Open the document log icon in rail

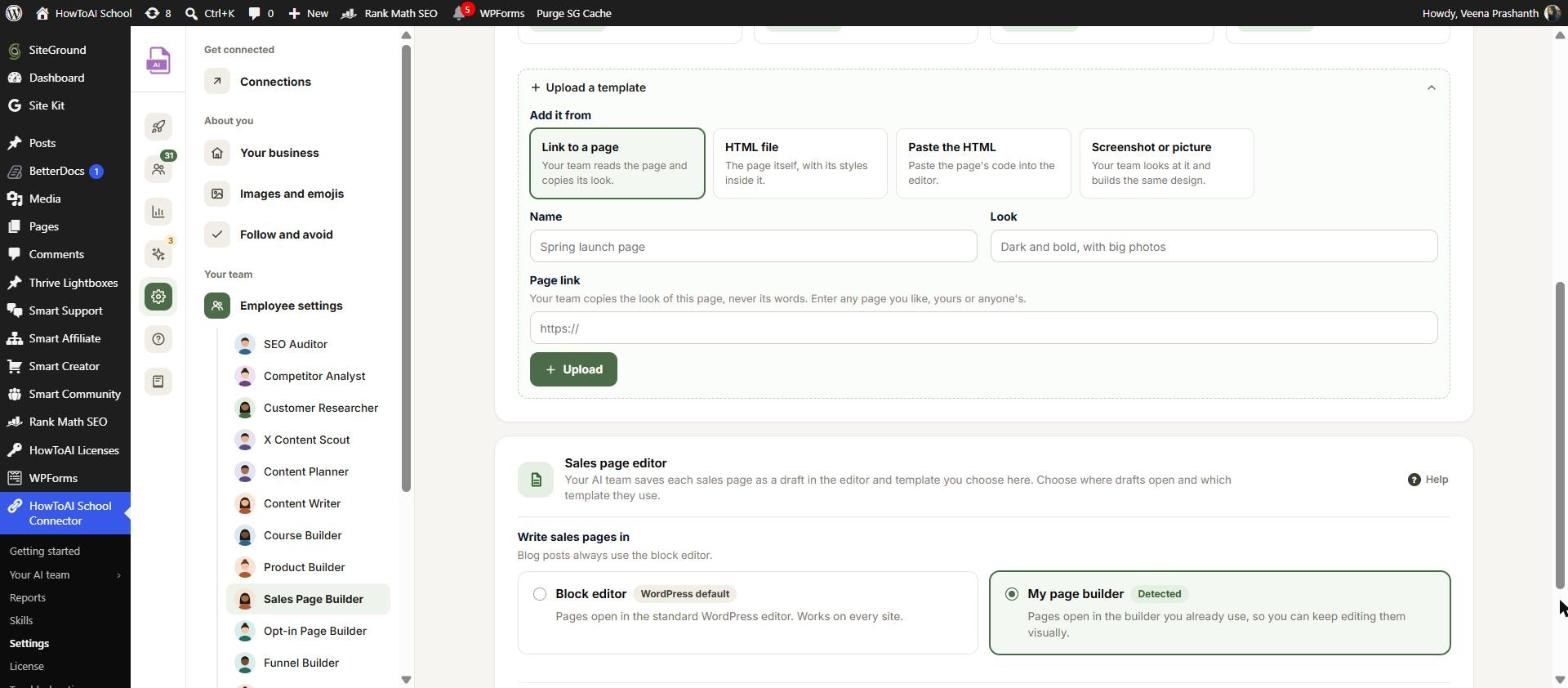(x=158, y=381)
